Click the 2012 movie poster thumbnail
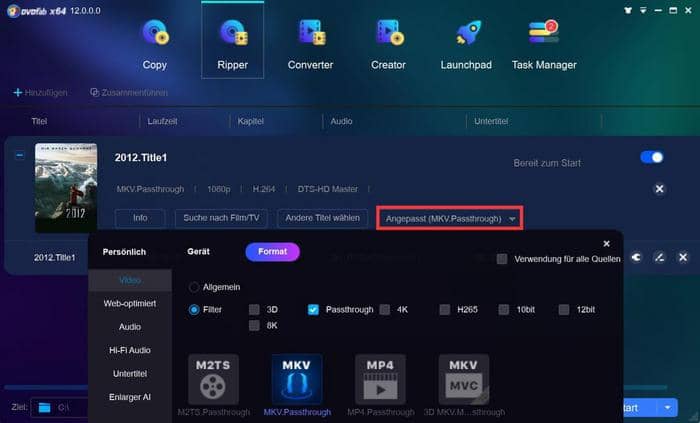 click(x=66, y=188)
